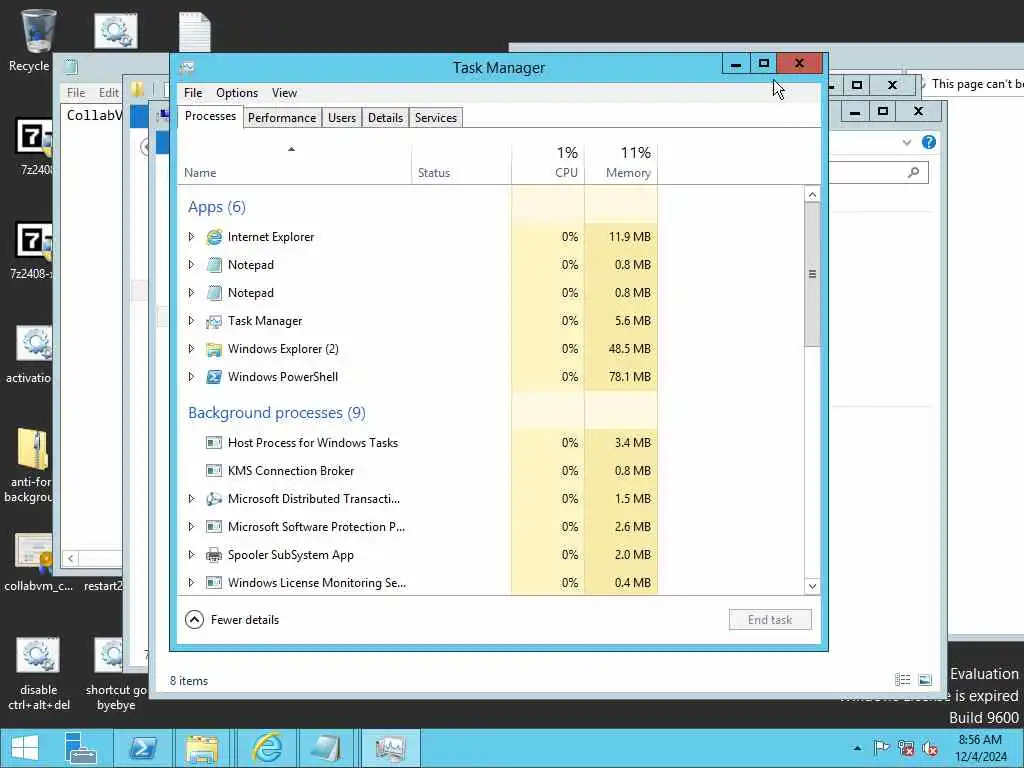Switch to Notepad from the taskbar
The width and height of the screenshot is (1024, 768).
coord(328,748)
